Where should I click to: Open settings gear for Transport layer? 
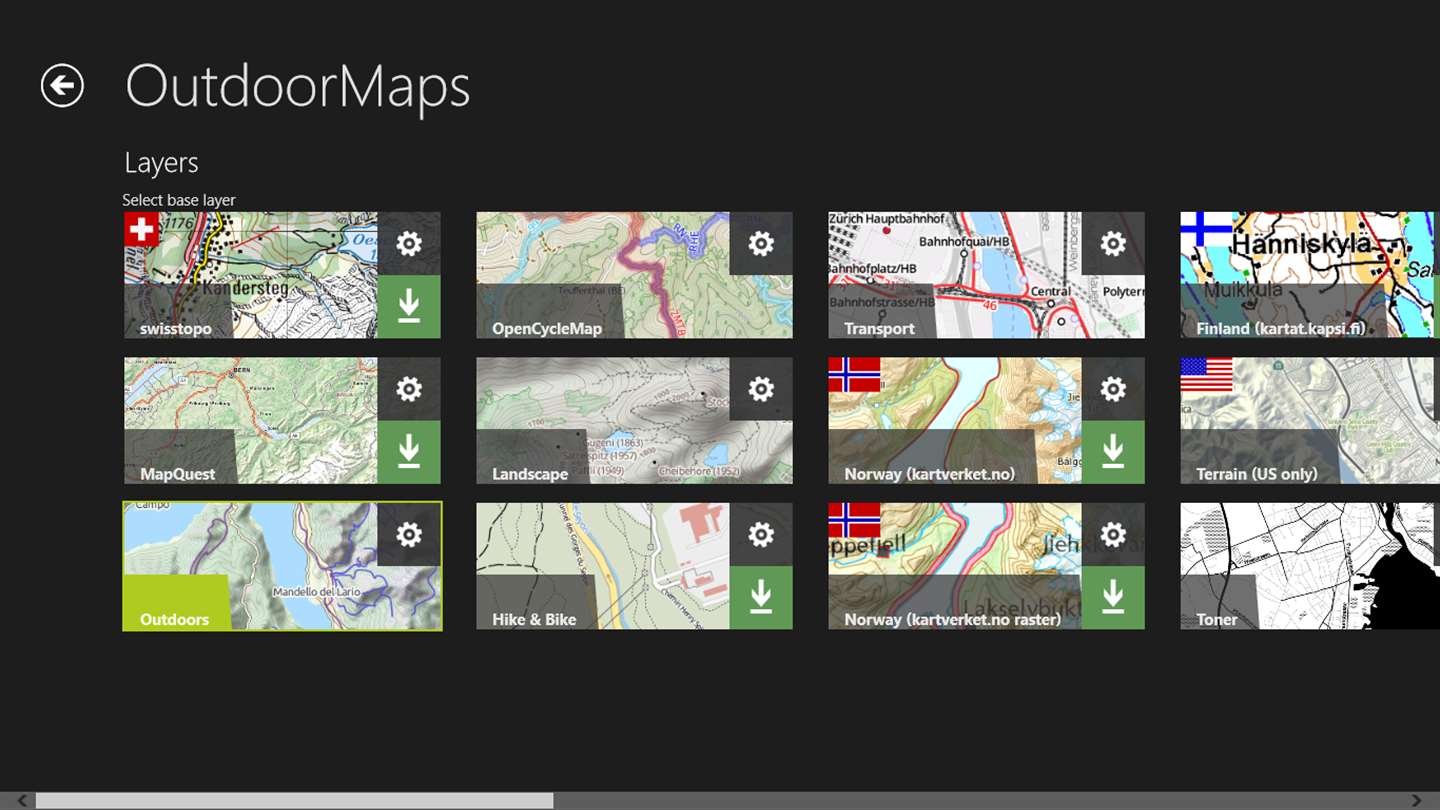point(1113,243)
